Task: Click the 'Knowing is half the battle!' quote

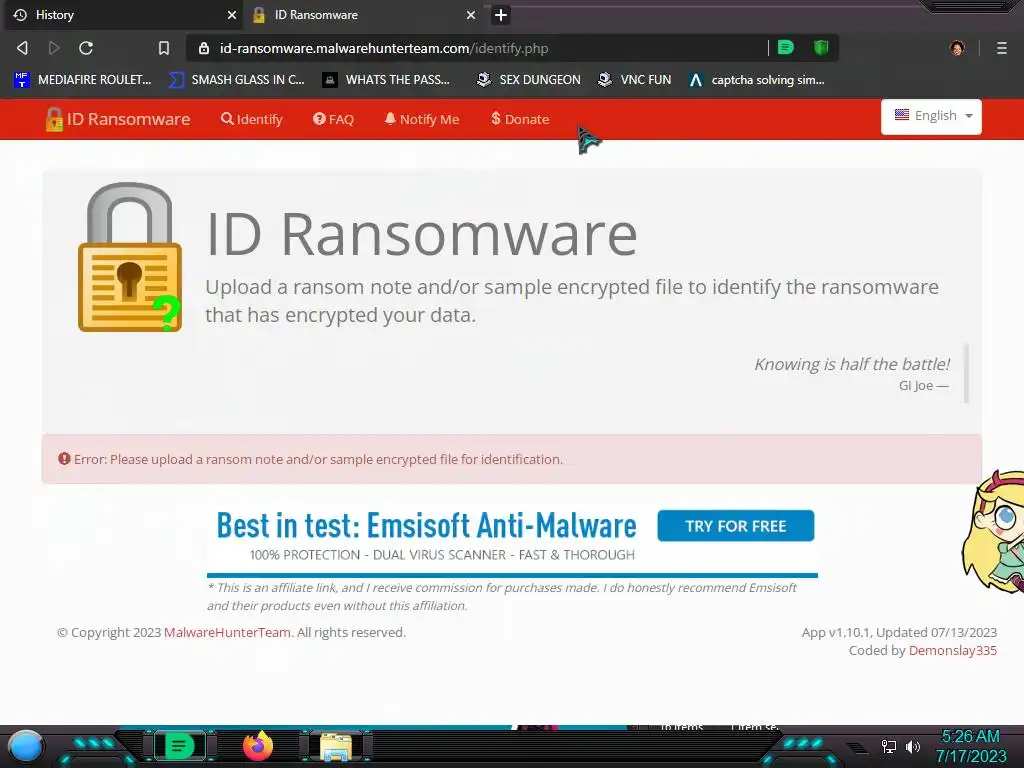Action: pos(852,364)
